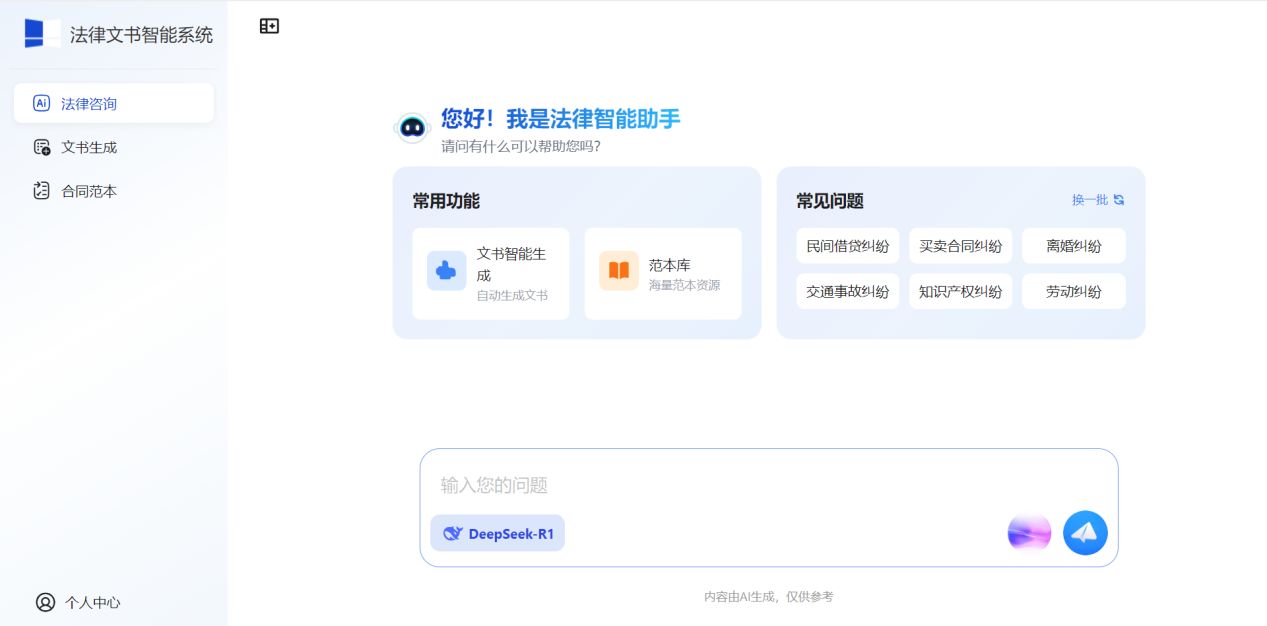This screenshot has height=626, width=1267.
Task: Click the colorful voice orb icon
Action: tap(1029, 533)
